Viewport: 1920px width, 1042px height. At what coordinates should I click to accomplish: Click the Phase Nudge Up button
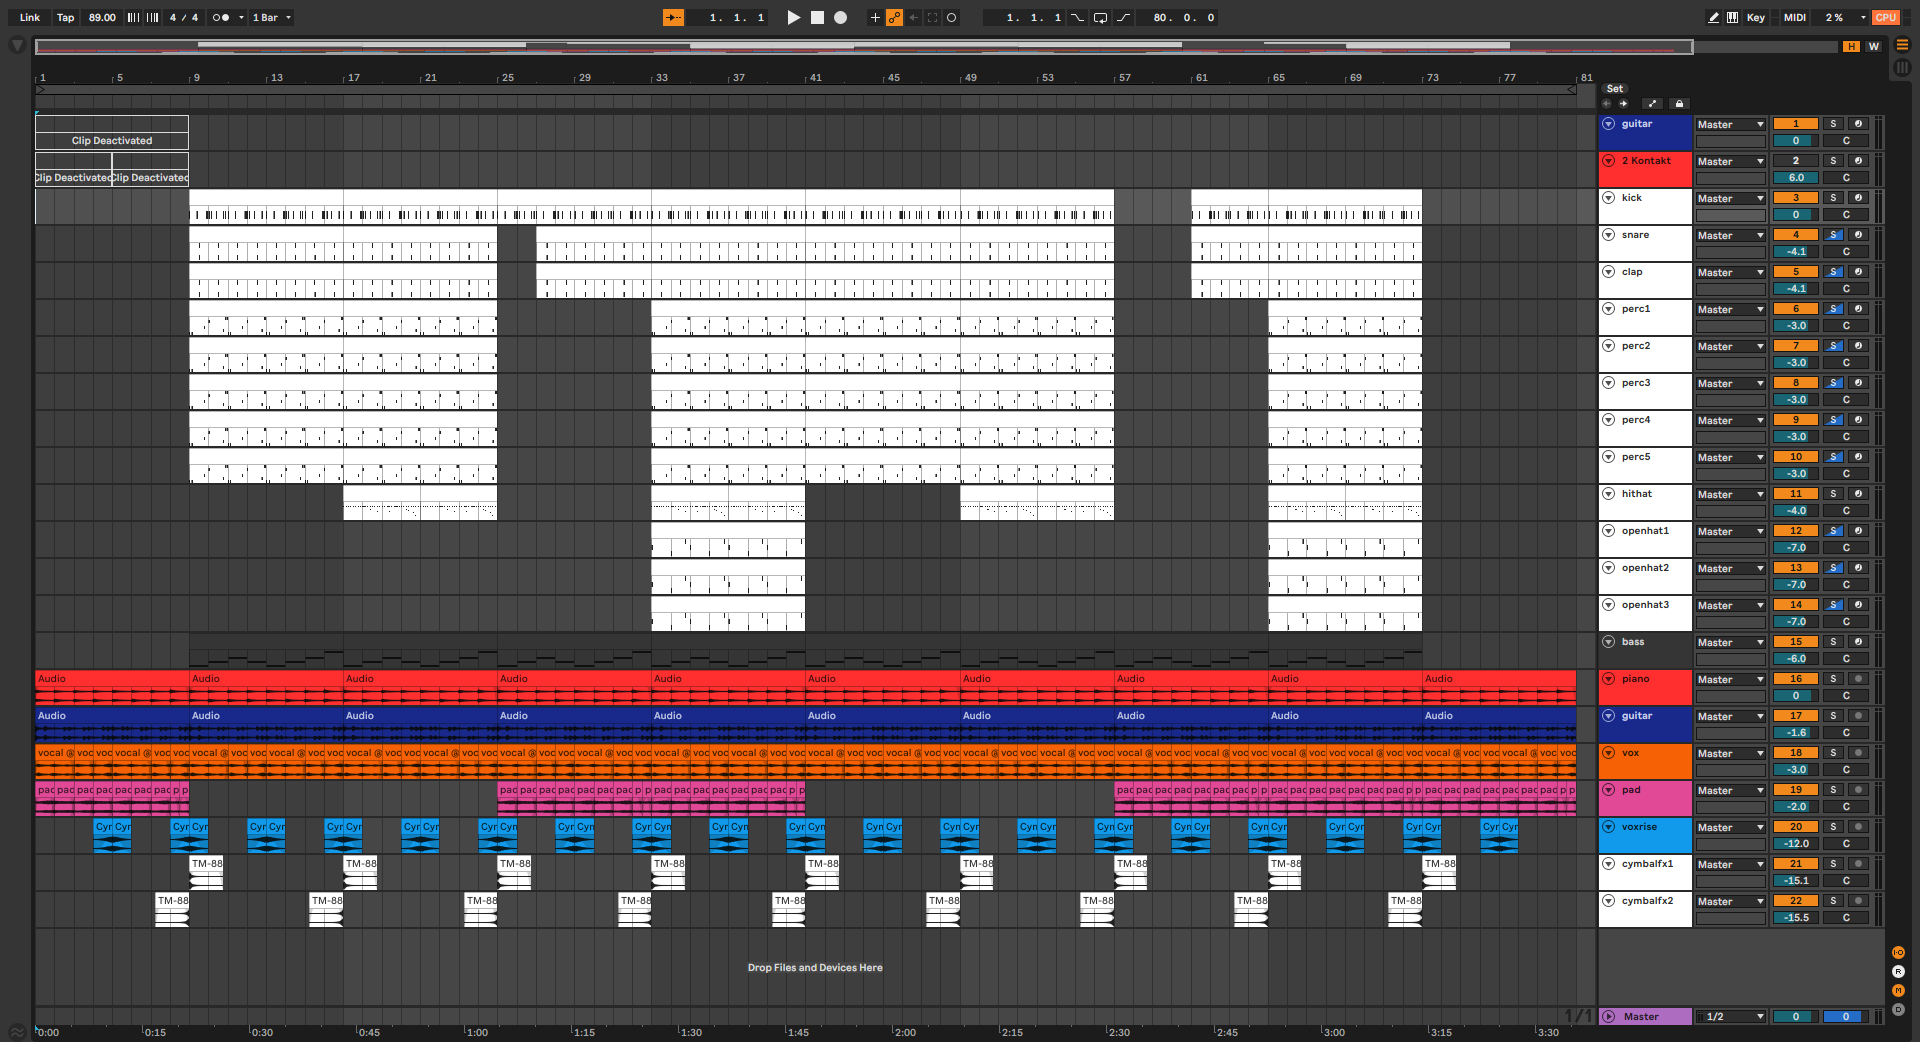point(152,17)
